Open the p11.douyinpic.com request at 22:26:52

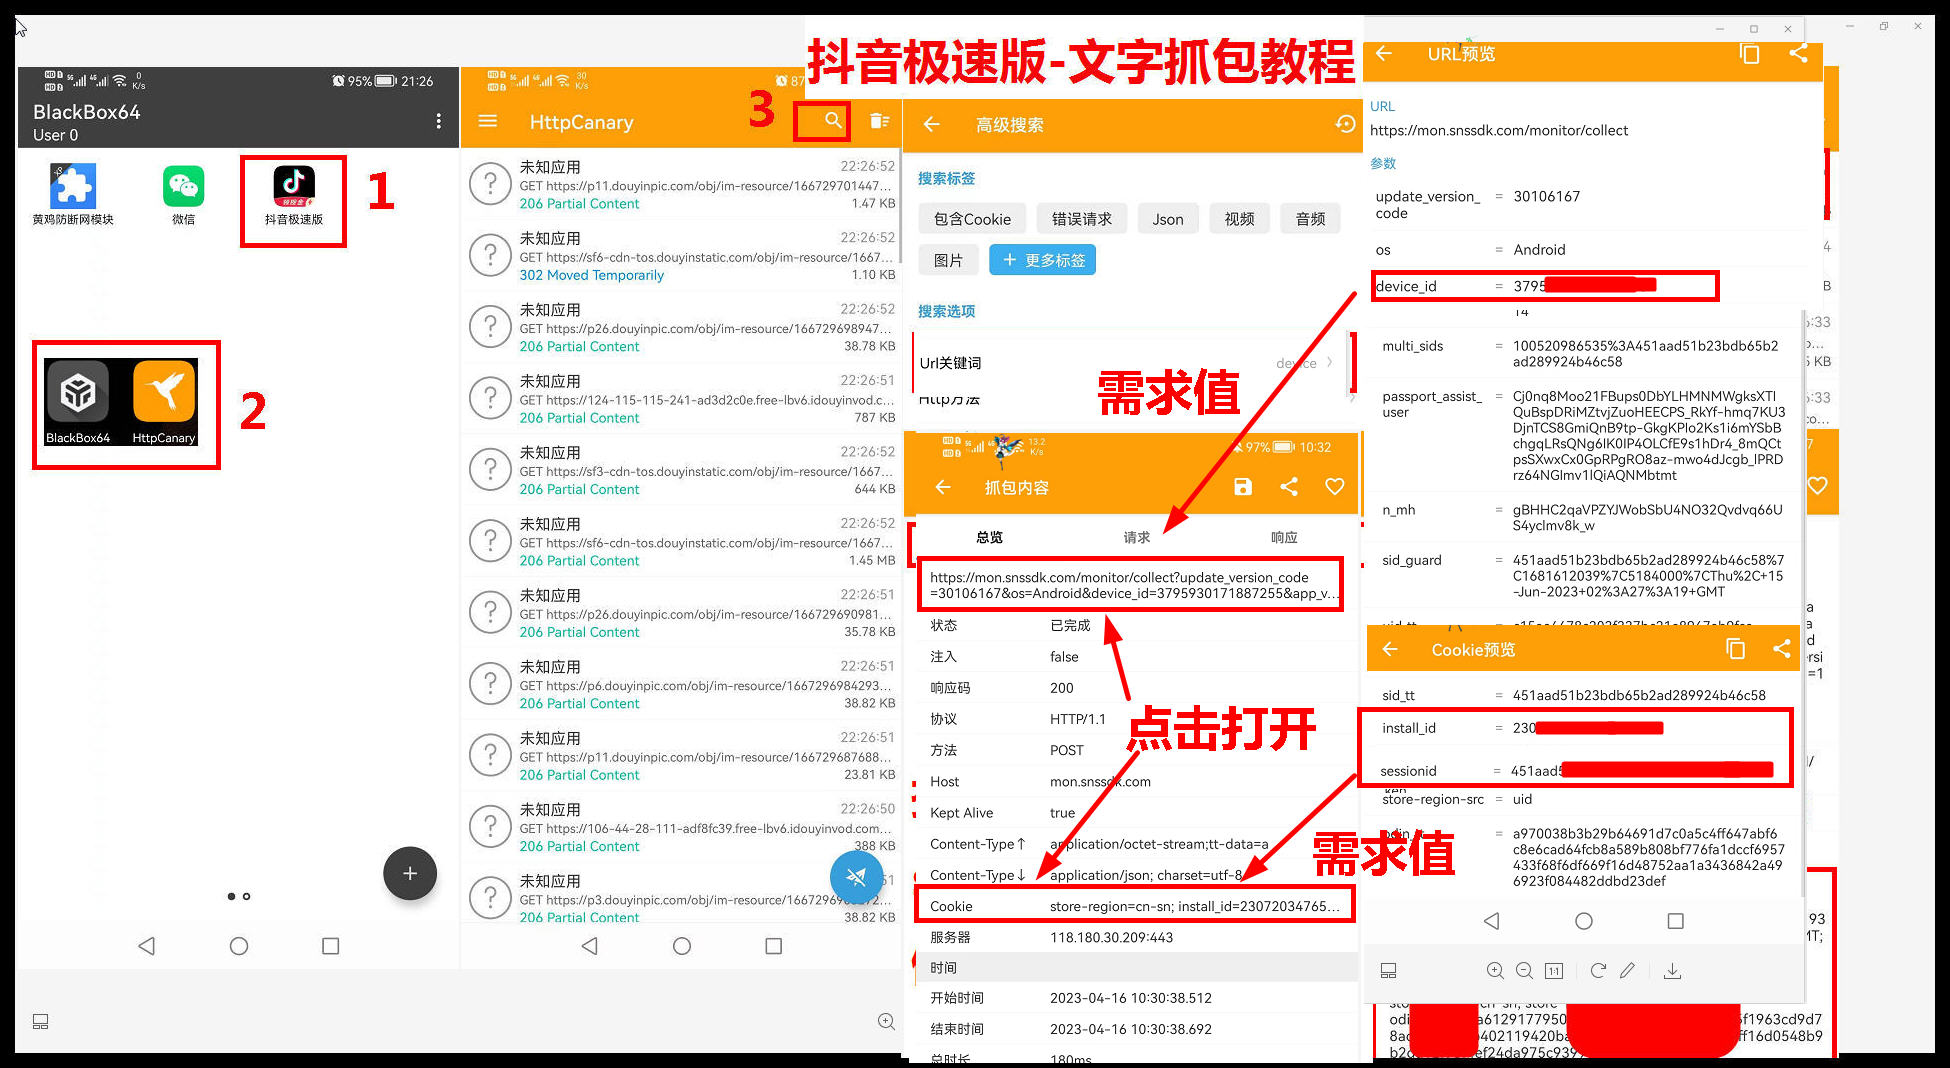coord(682,185)
